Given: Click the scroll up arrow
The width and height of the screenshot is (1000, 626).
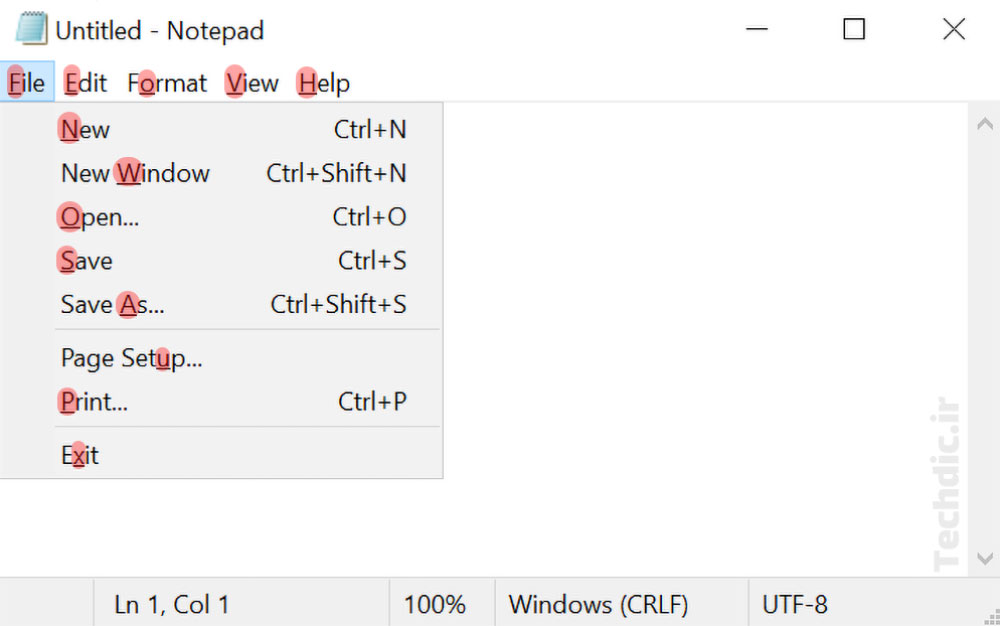Looking at the screenshot, I should (x=984, y=123).
